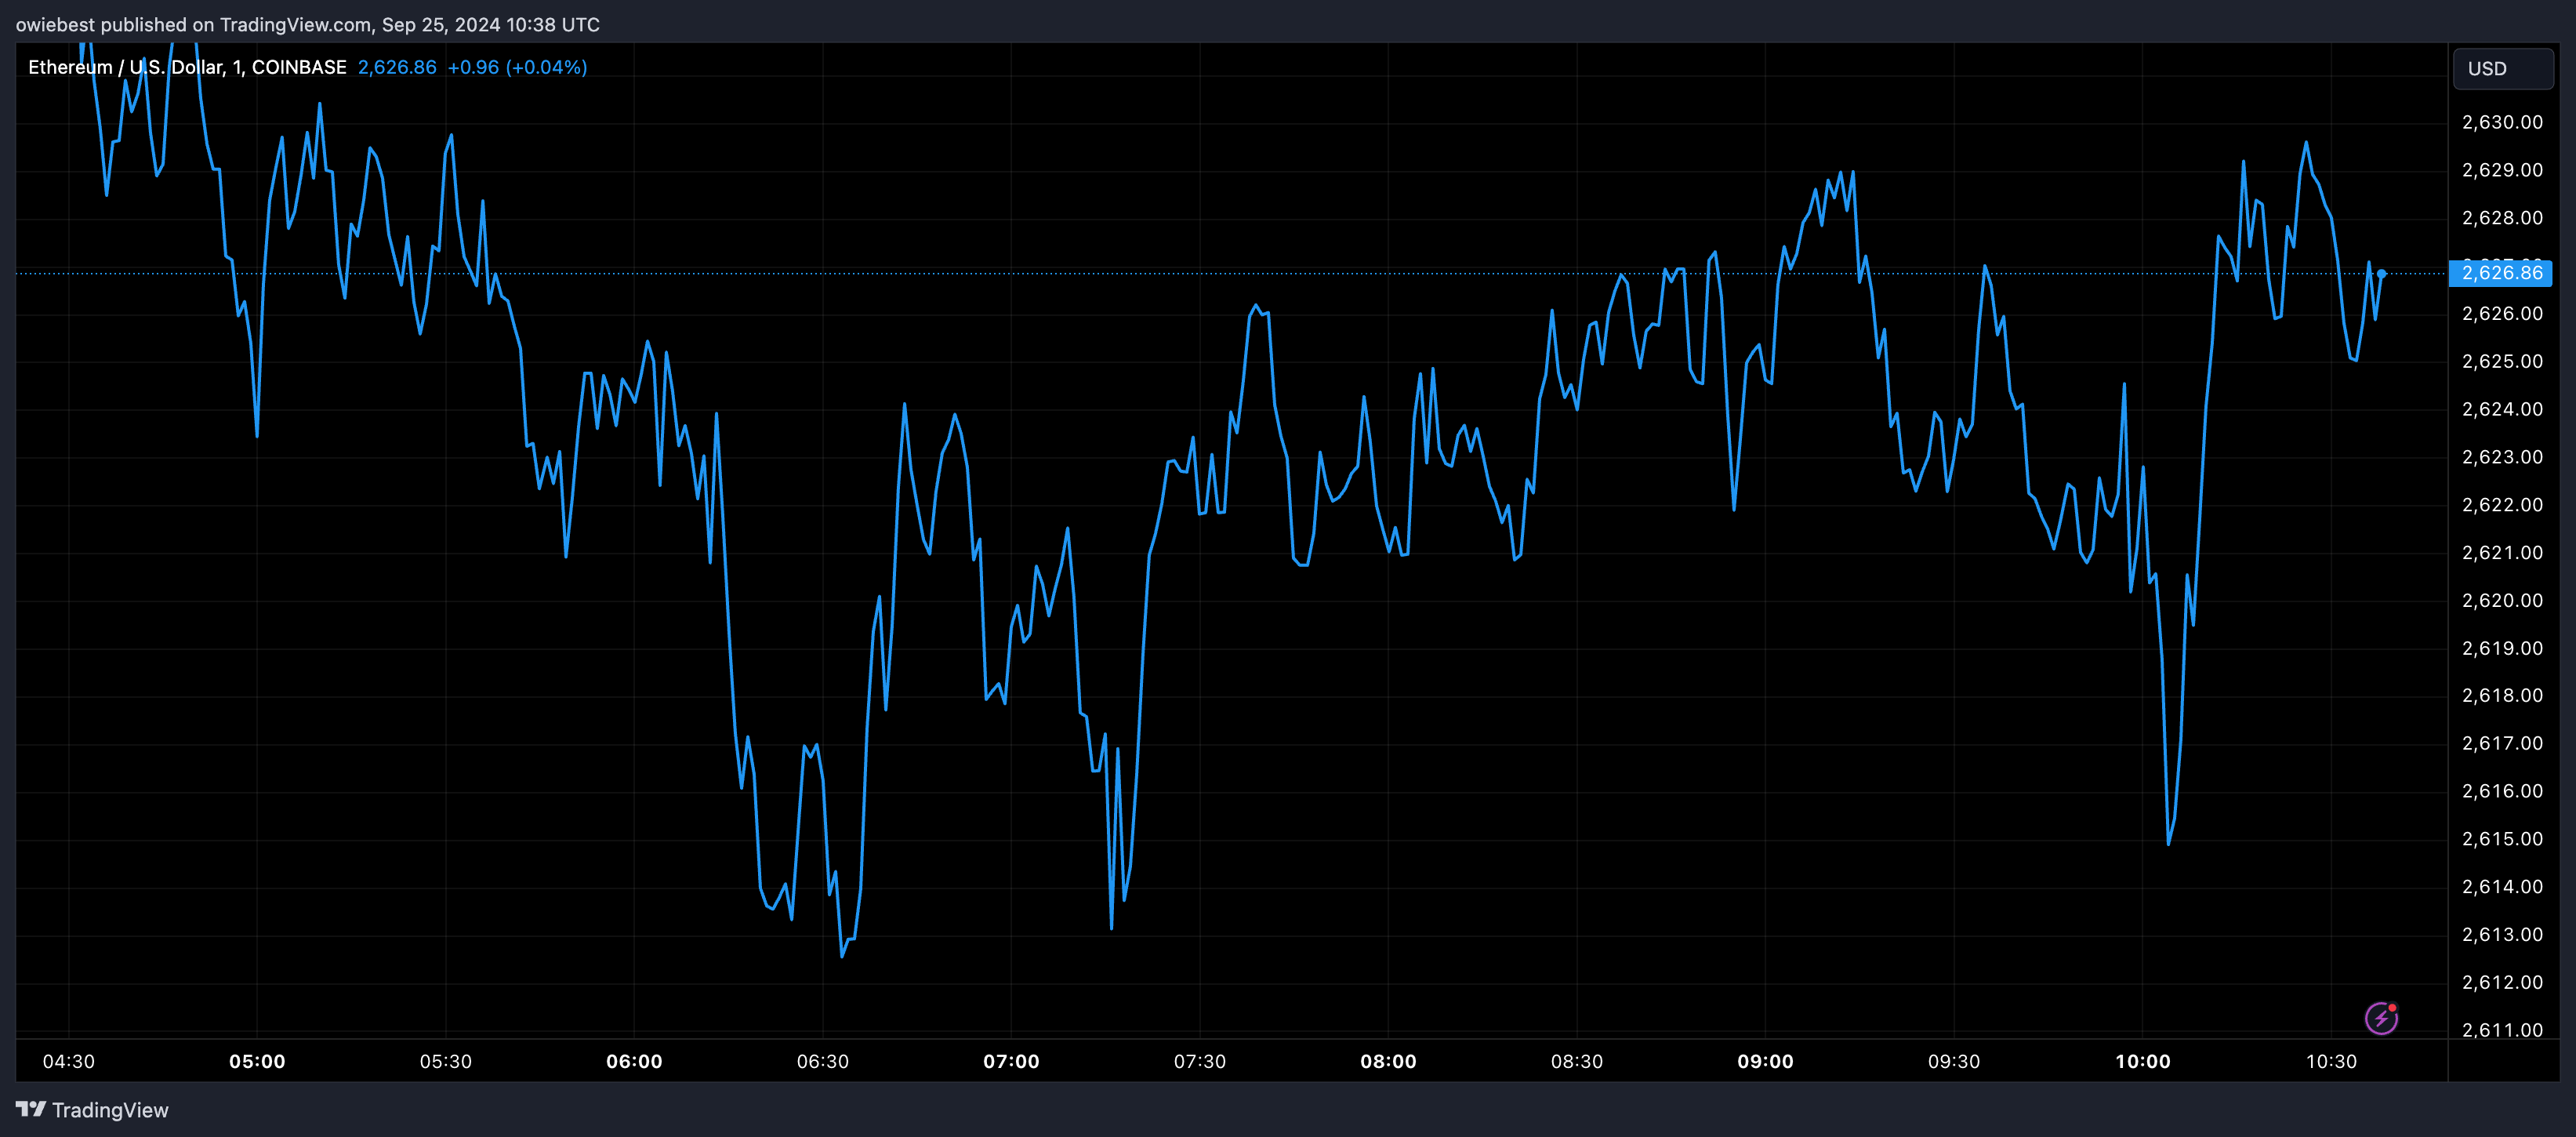
Task: Click the 2,622.00 price axis label
Action: [x=2502, y=504]
